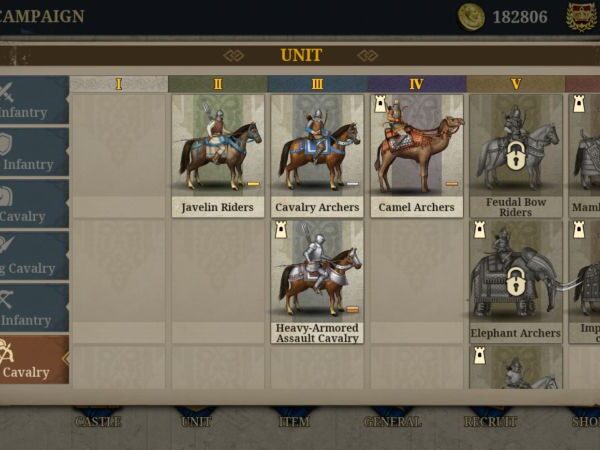Click the gold coin currency icon
This screenshot has height=450, width=600.
pos(471,16)
